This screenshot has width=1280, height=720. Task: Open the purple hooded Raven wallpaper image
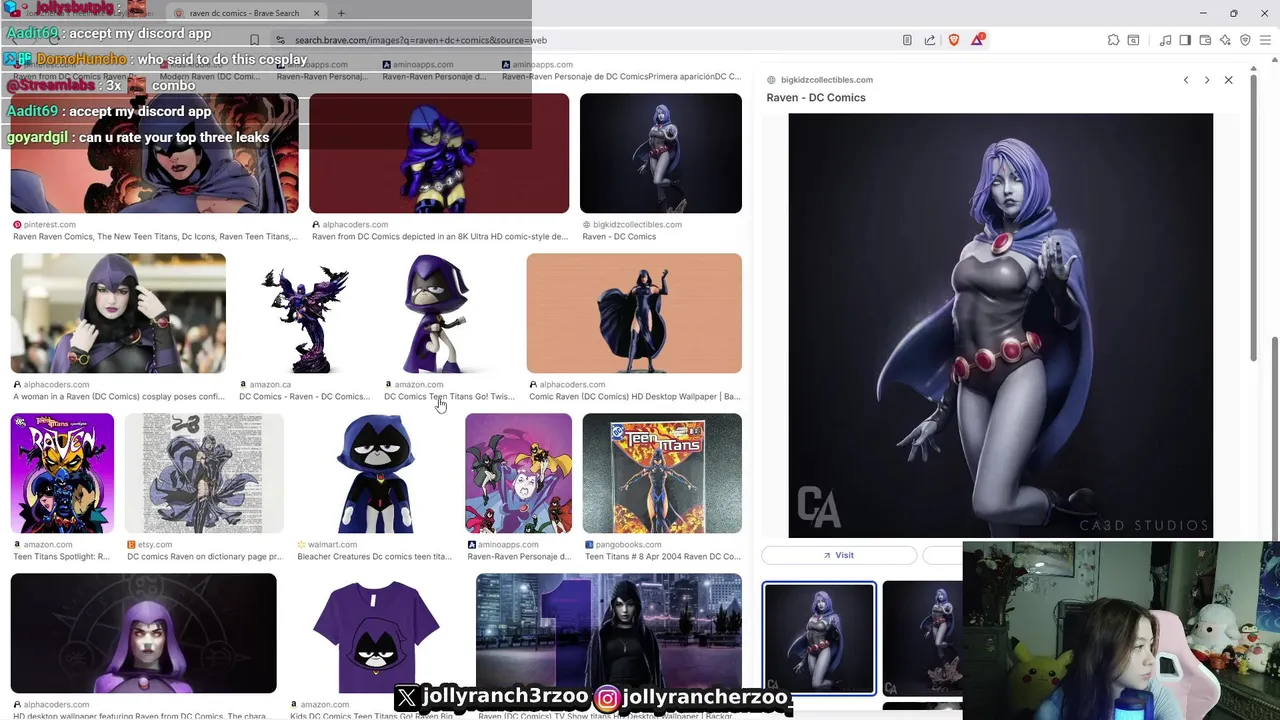144,633
